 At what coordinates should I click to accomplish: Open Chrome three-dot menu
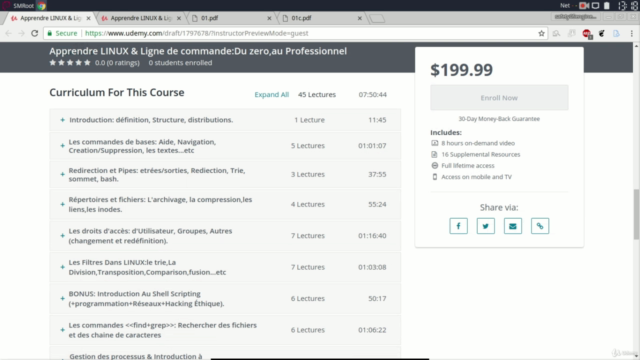(x=631, y=33)
